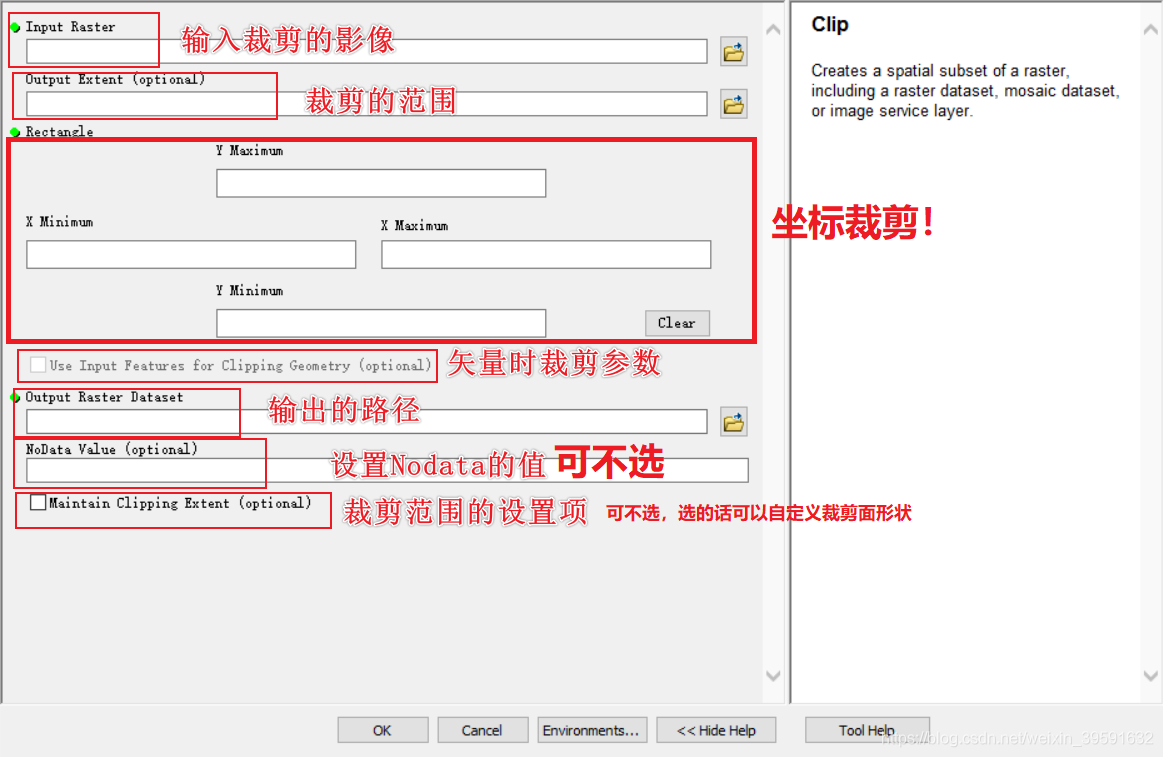Click the Y Maximum input field
Screen dimensions: 1163x757
pos(381,183)
